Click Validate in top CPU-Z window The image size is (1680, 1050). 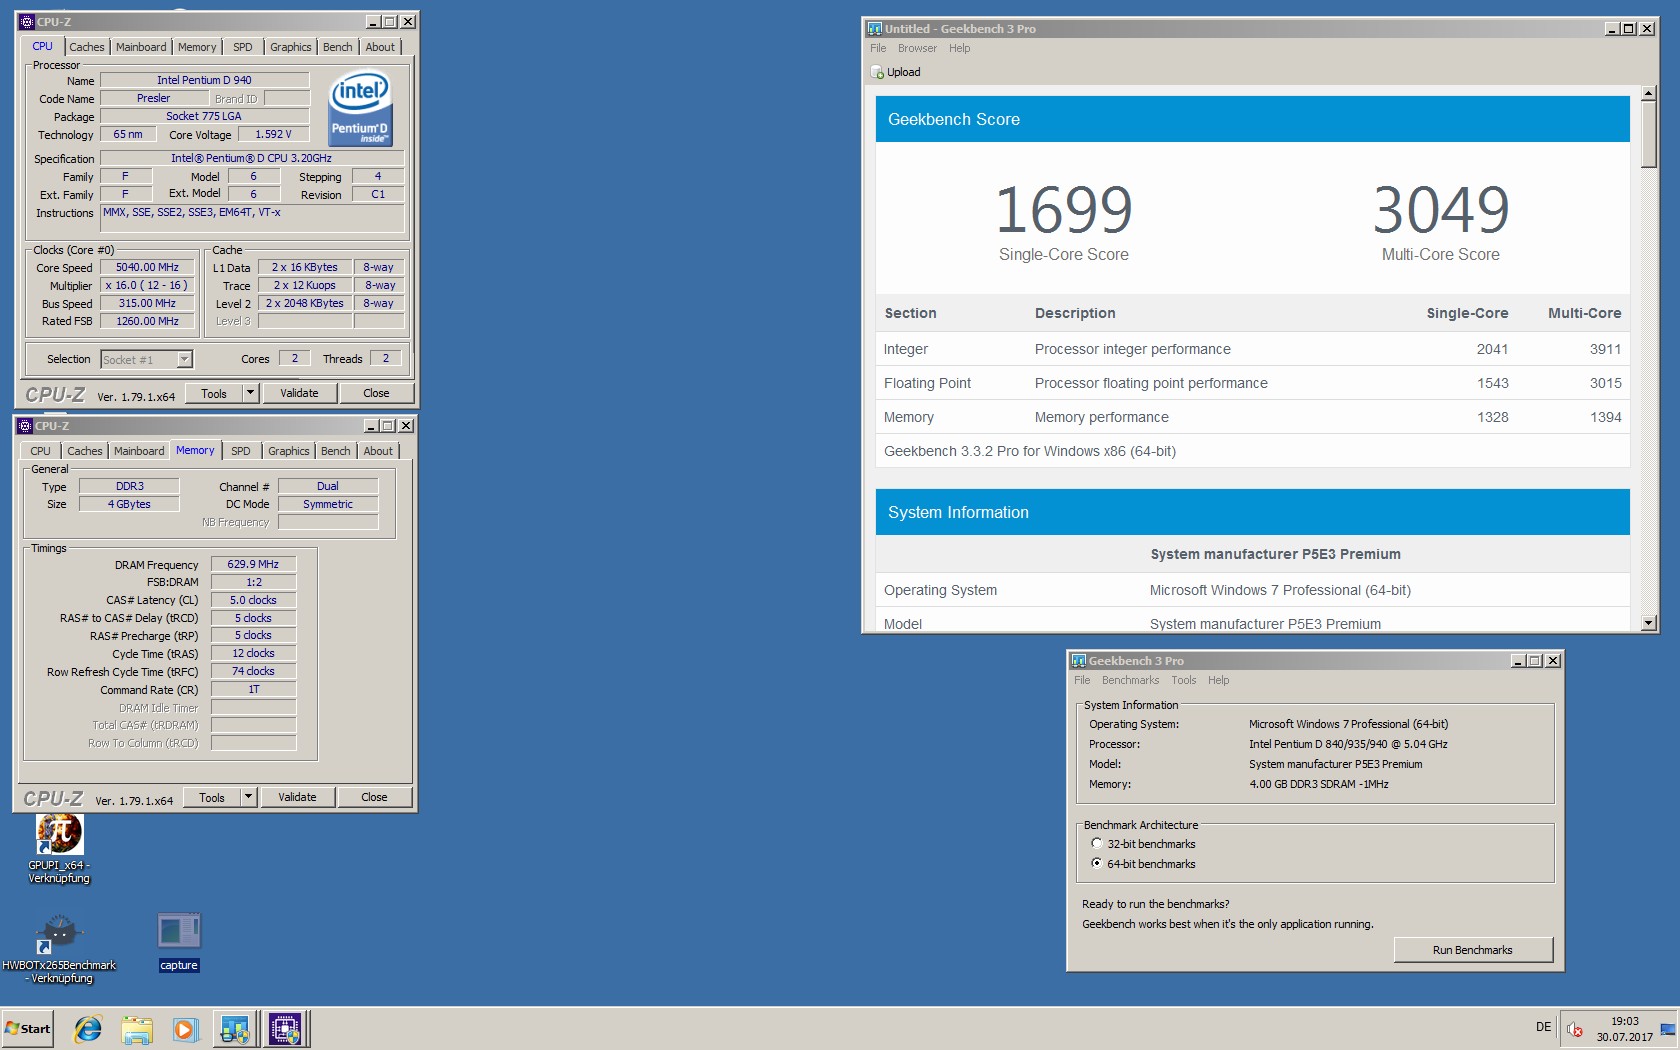299,393
